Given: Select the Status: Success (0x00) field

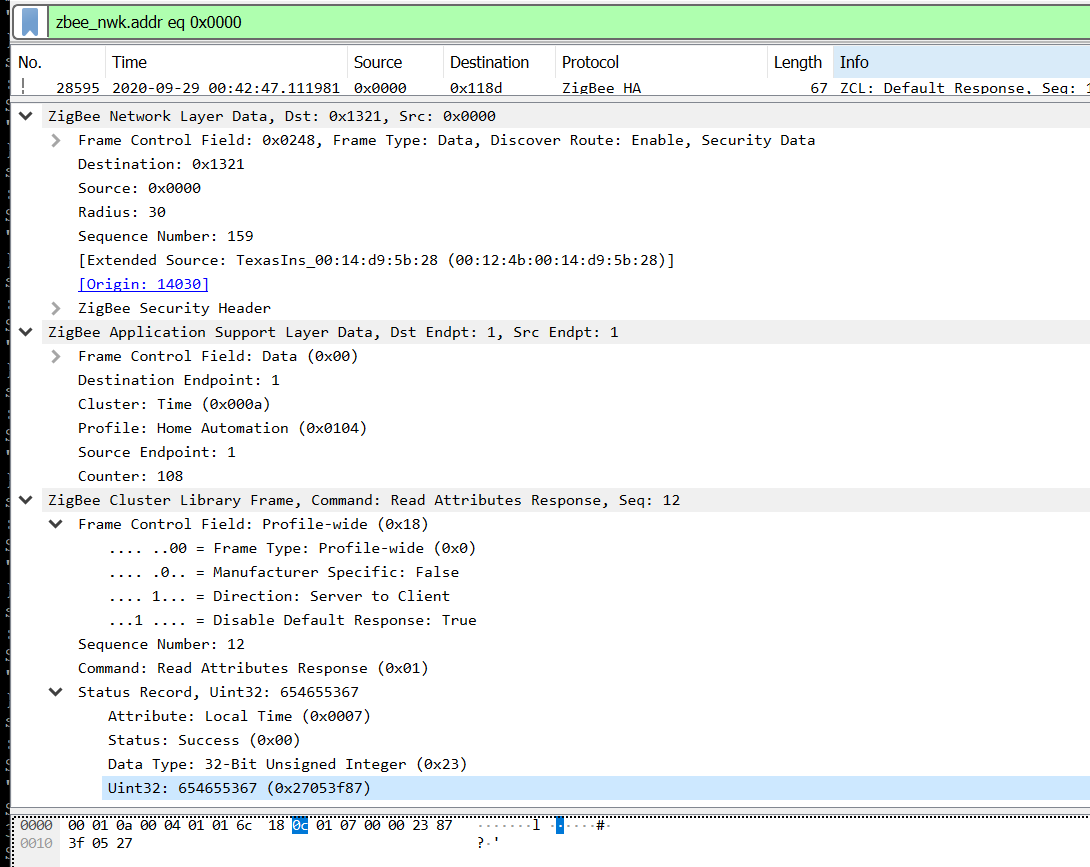Looking at the screenshot, I should (x=204, y=740).
